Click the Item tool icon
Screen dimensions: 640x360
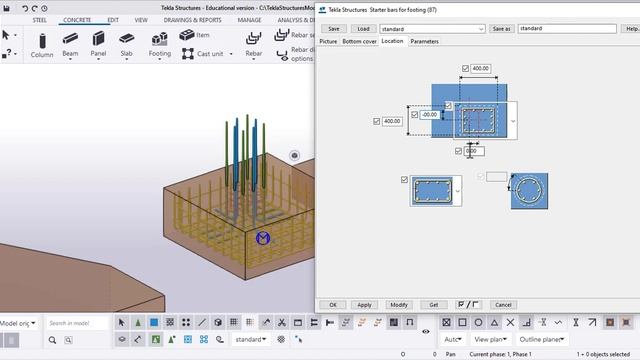(x=187, y=35)
